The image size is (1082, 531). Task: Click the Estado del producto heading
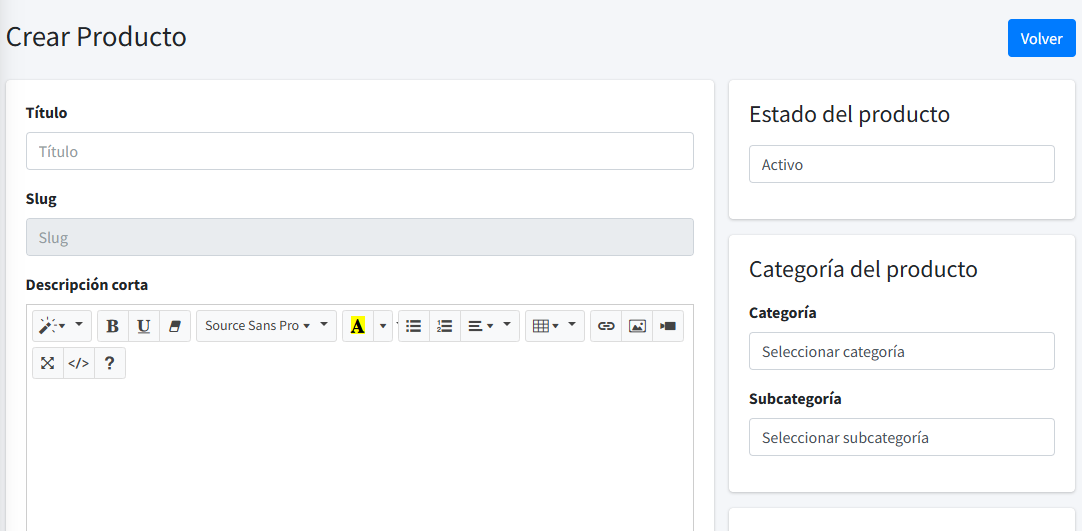pyautogui.click(x=849, y=114)
